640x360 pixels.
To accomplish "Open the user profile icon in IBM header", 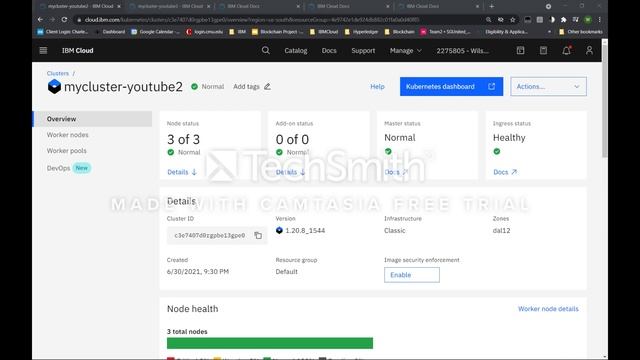I will [x=589, y=50].
